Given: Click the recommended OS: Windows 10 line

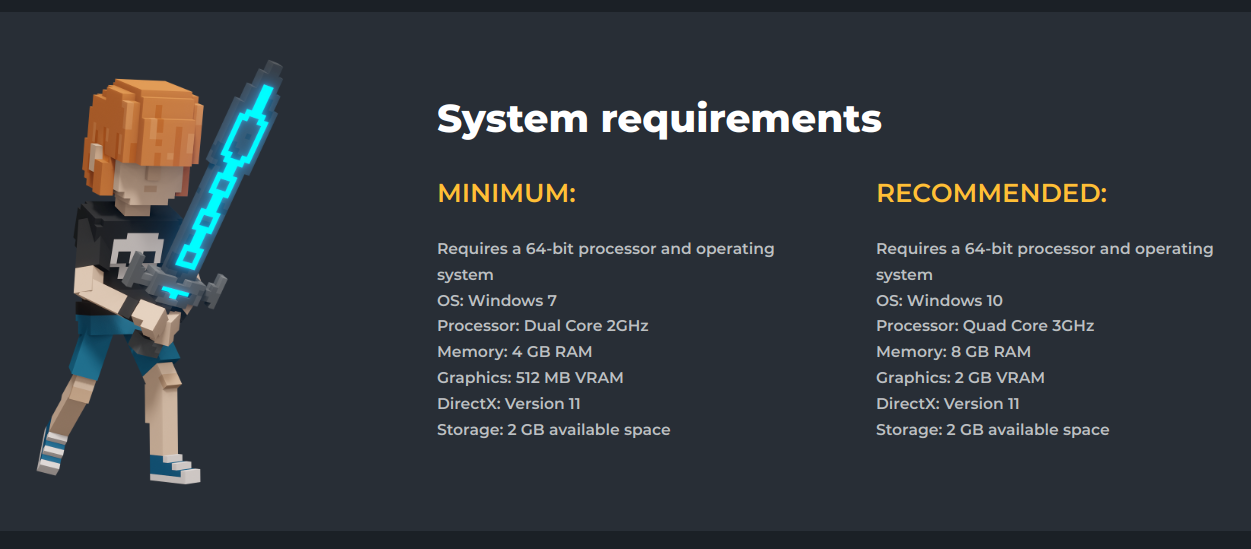Looking at the screenshot, I should (x=939, y=300).
